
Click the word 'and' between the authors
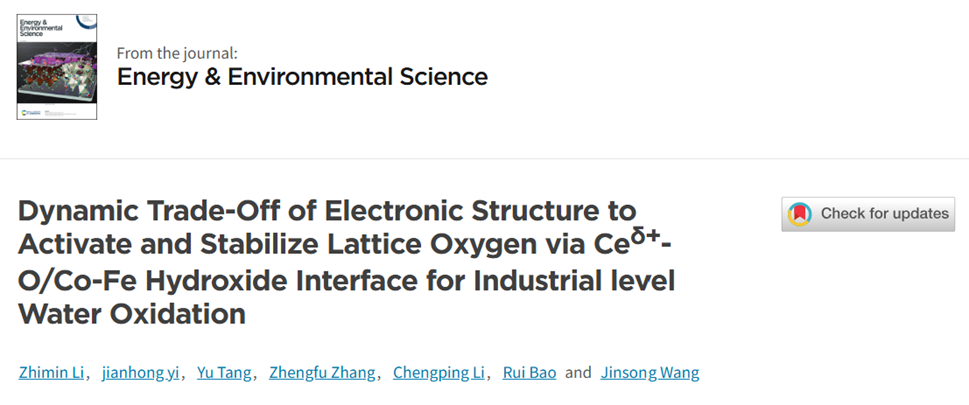[578, 373]
